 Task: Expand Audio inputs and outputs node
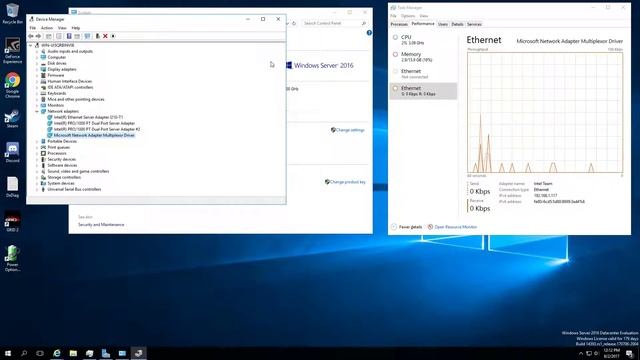(x=37, y=51)
